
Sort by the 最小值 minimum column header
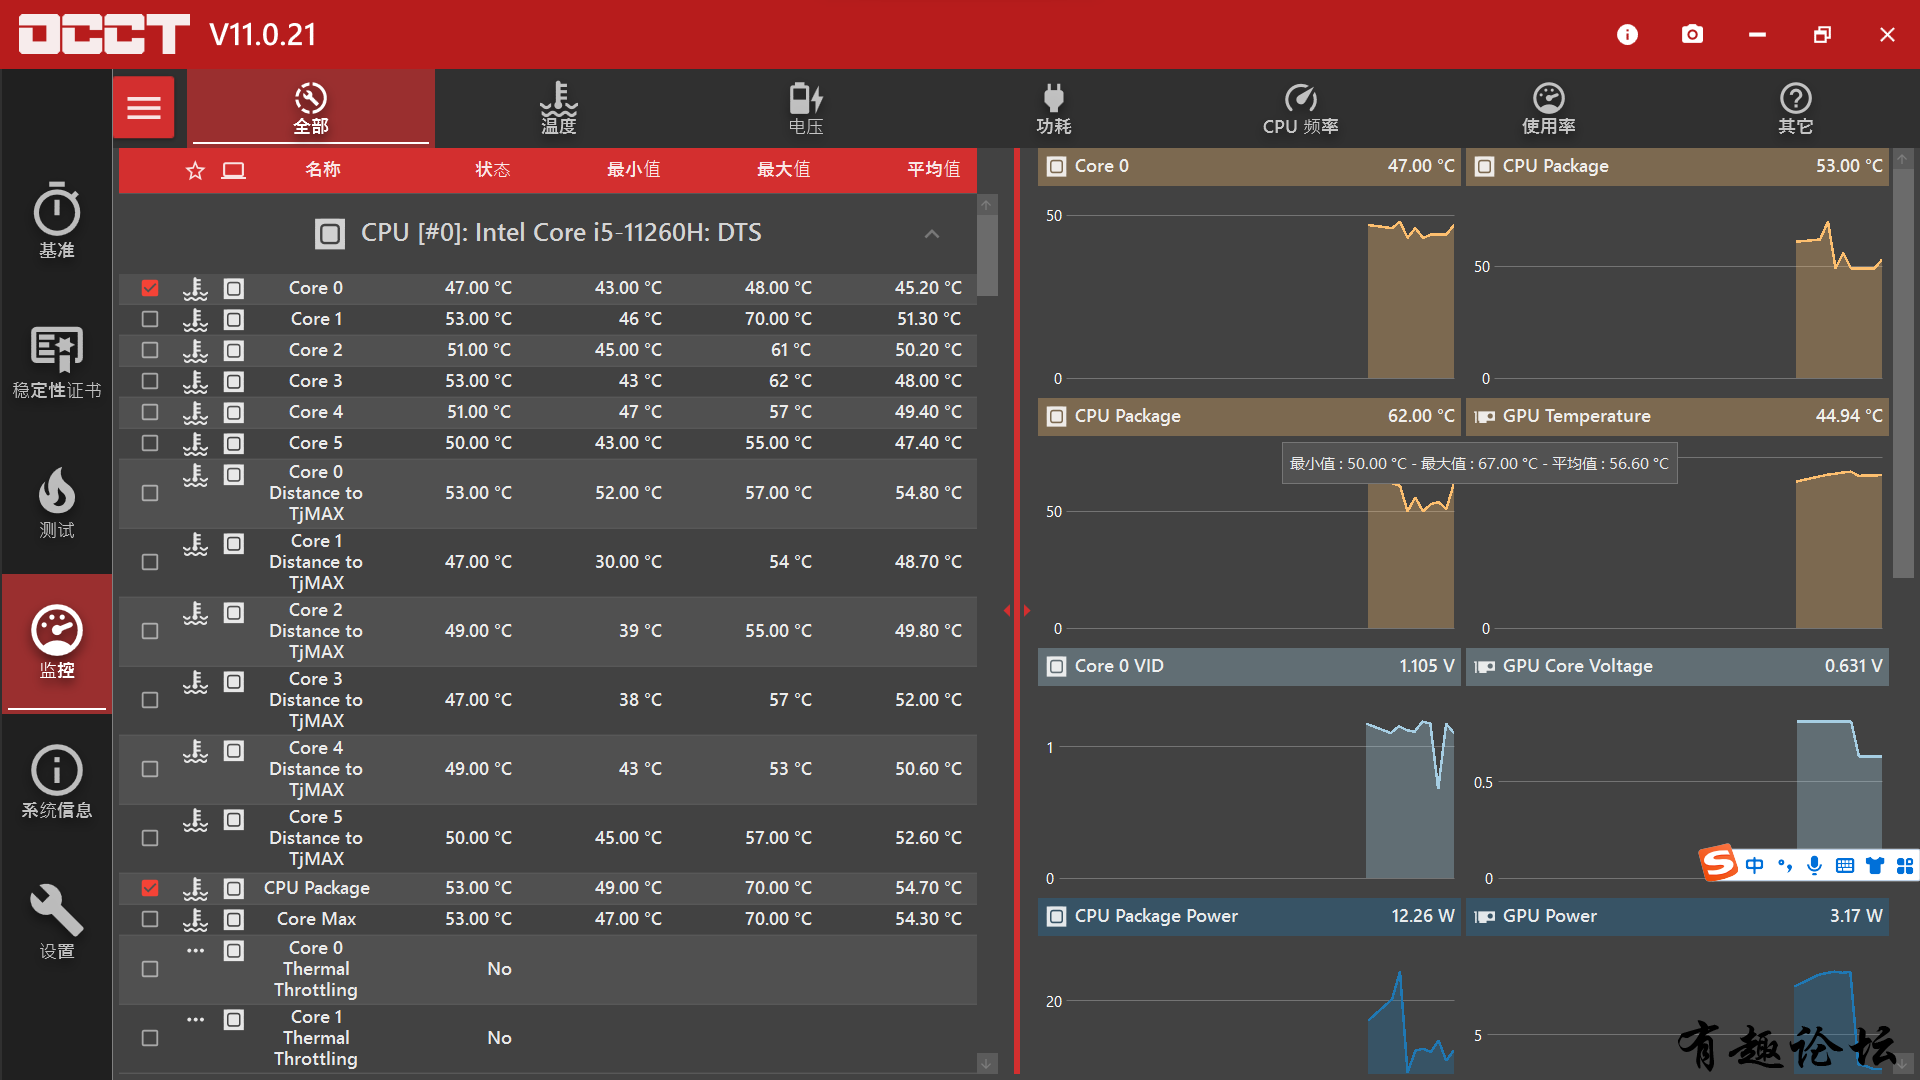coord(633,170)
